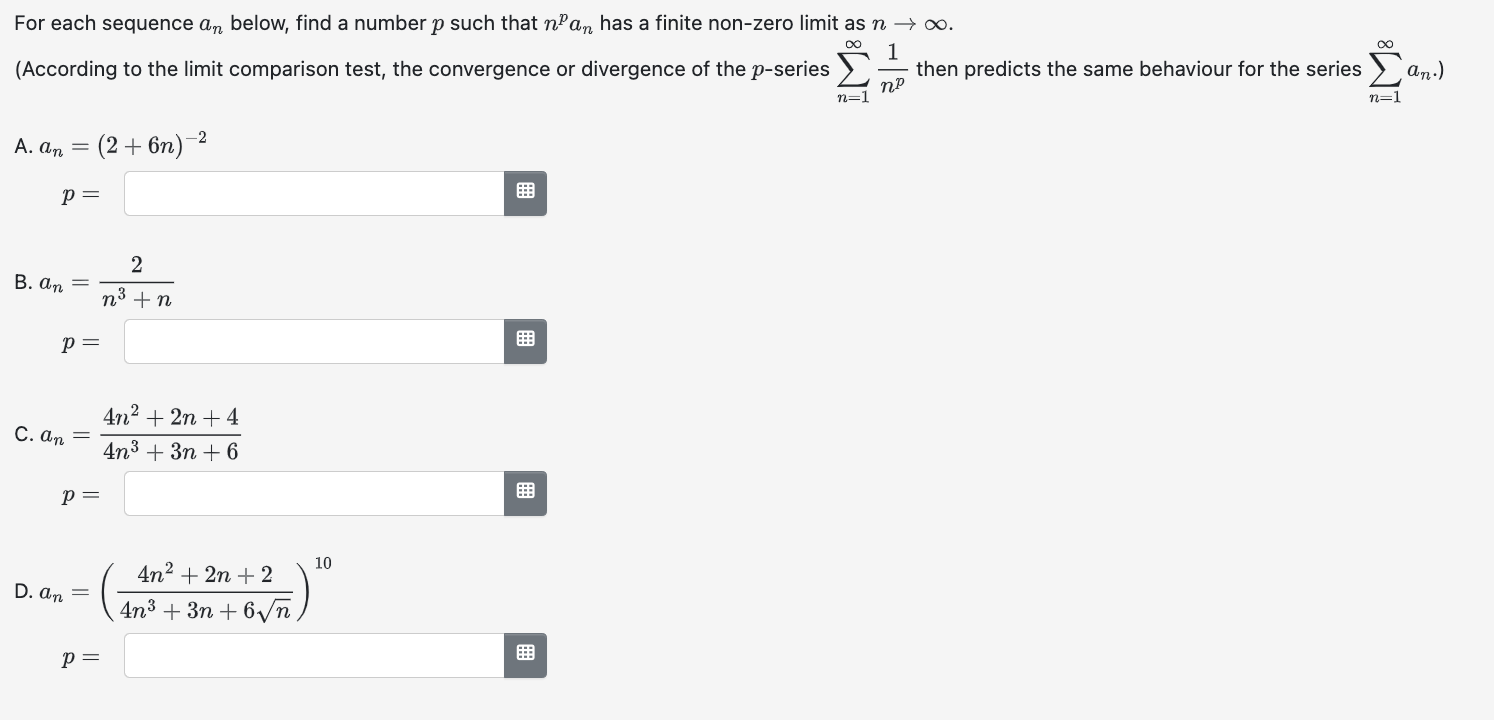Launch the math keyboard beside sequence D's answer
1494x720 pixels.
click(524, 655)
